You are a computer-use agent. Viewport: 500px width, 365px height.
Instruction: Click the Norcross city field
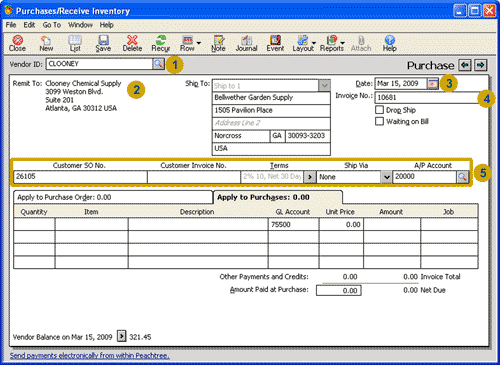(x=241, y=136)
